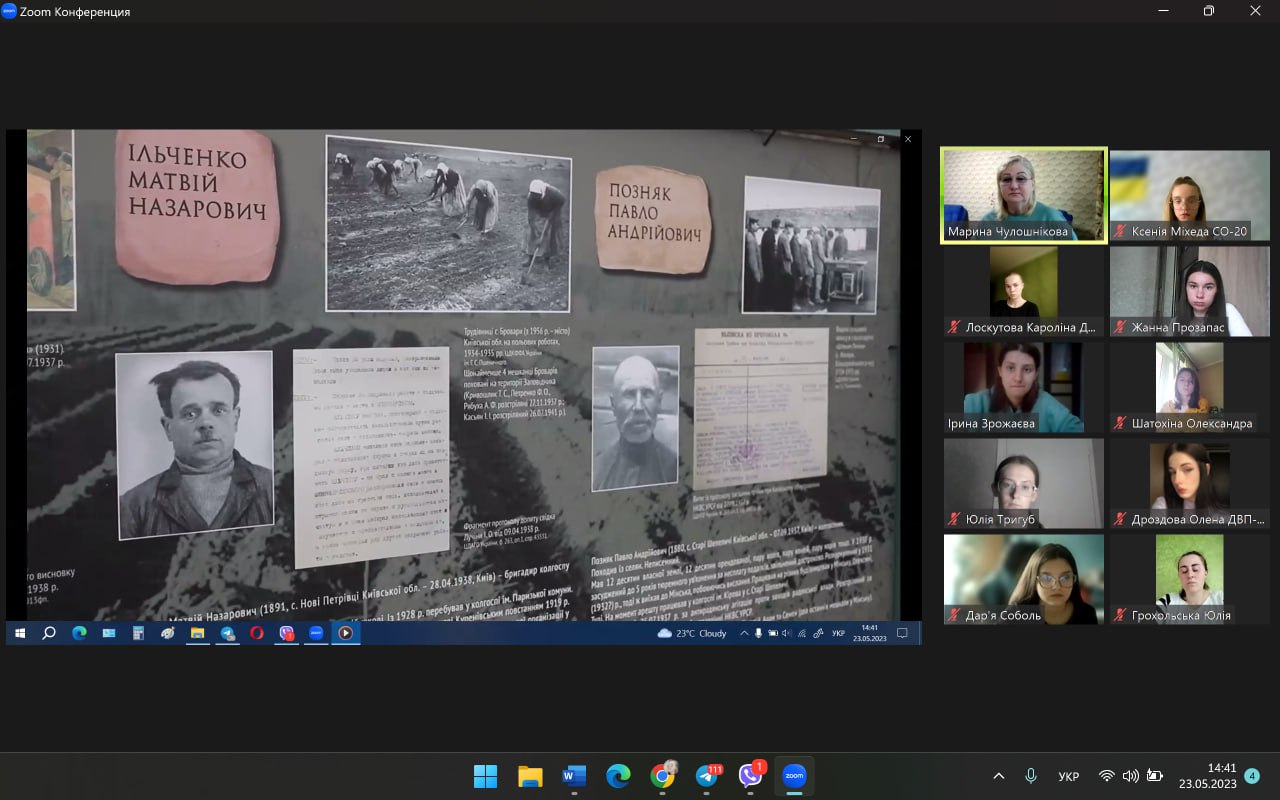Screen dimensions: 1280x800
Task: Select Ірина Зрожаєва's video tile
Action: coord(1024,387)
